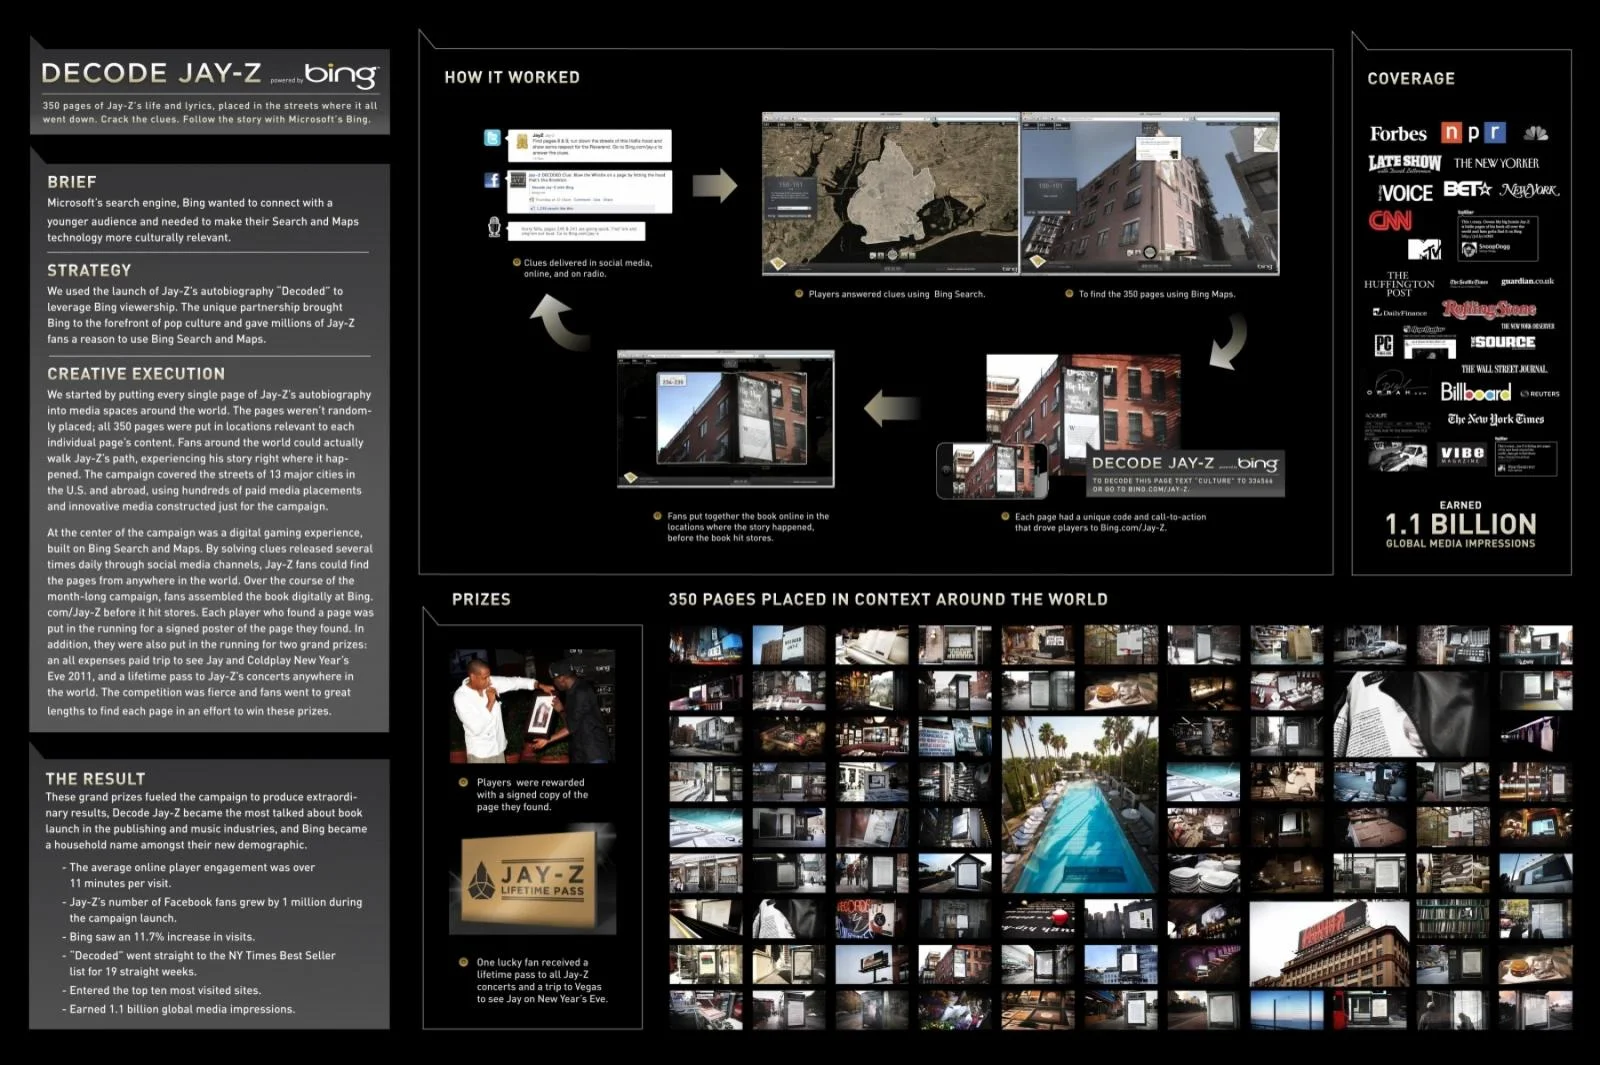Click the "Strategy" section heading

coord(89,270)
